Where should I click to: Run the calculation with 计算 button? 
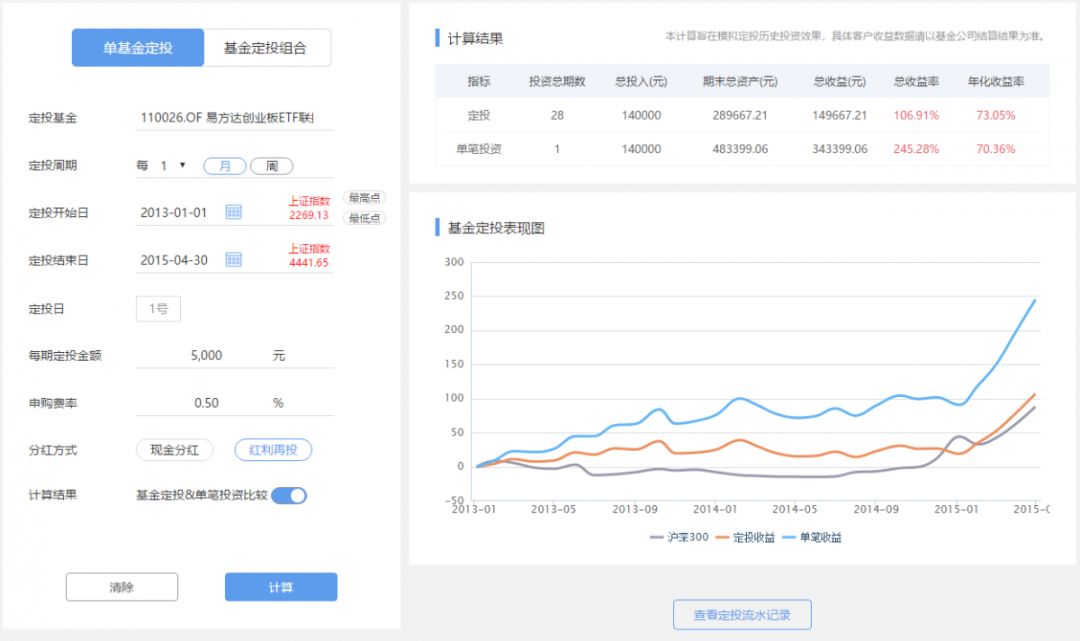pos(281,587)
